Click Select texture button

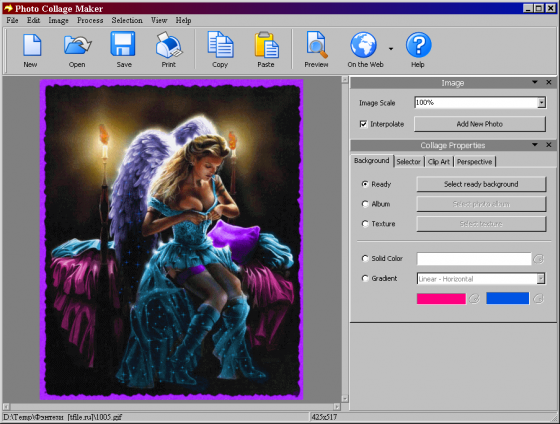(x=481, y=224)
